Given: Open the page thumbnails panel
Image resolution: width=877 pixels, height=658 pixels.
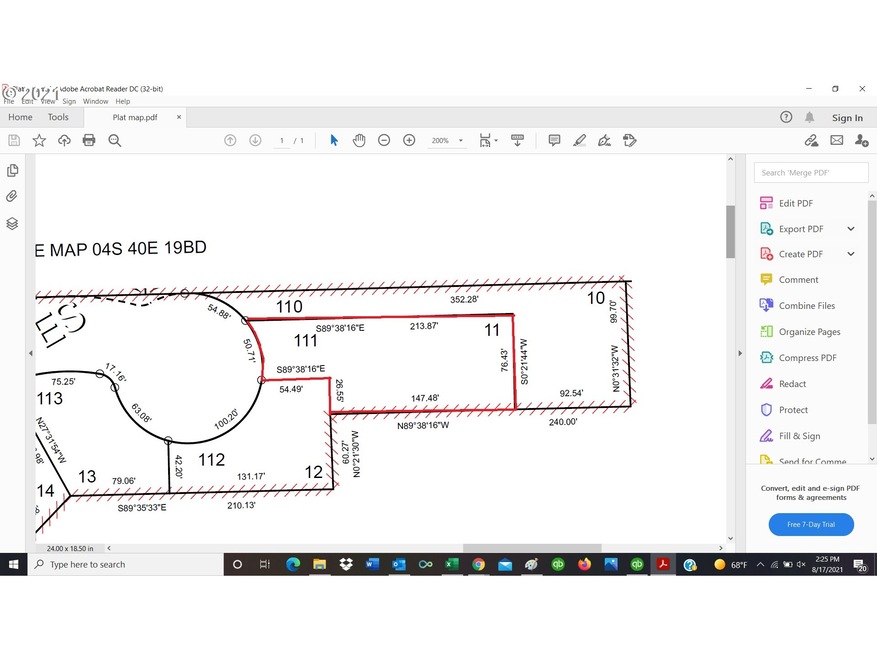Looking at the screenshot, I should [x=12, y=171].
